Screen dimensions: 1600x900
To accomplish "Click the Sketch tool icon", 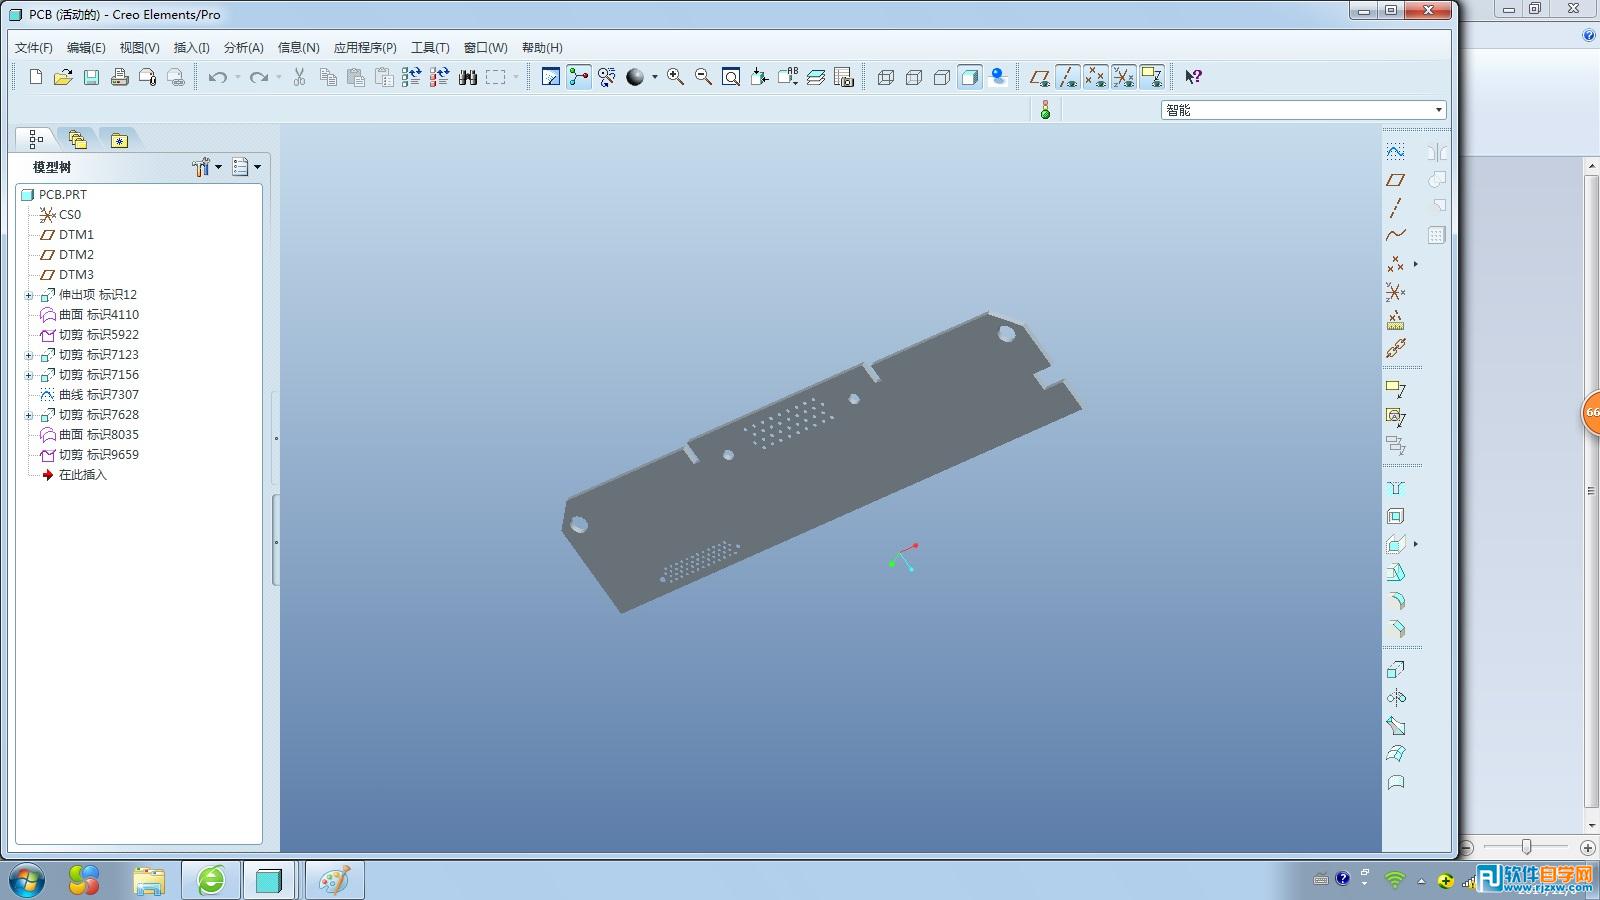I will 1396,152.
